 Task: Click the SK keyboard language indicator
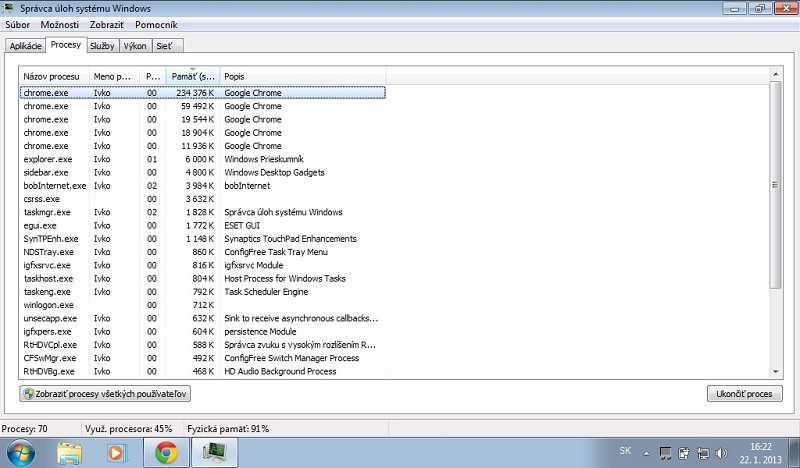point(625,452)
